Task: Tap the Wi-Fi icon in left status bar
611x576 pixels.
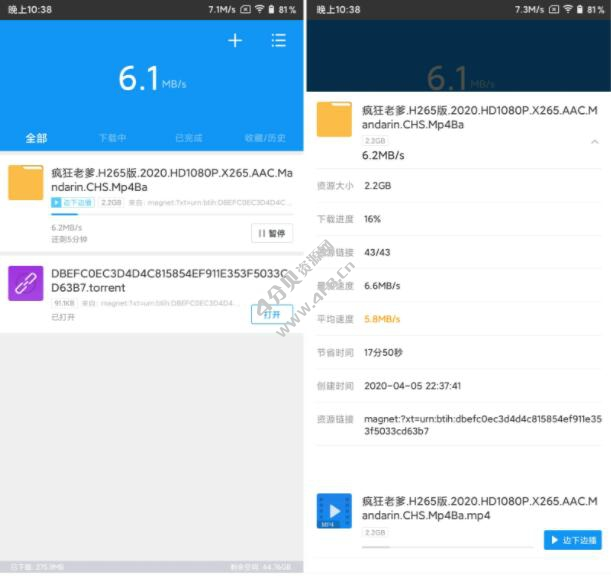Action: (259, 9)
